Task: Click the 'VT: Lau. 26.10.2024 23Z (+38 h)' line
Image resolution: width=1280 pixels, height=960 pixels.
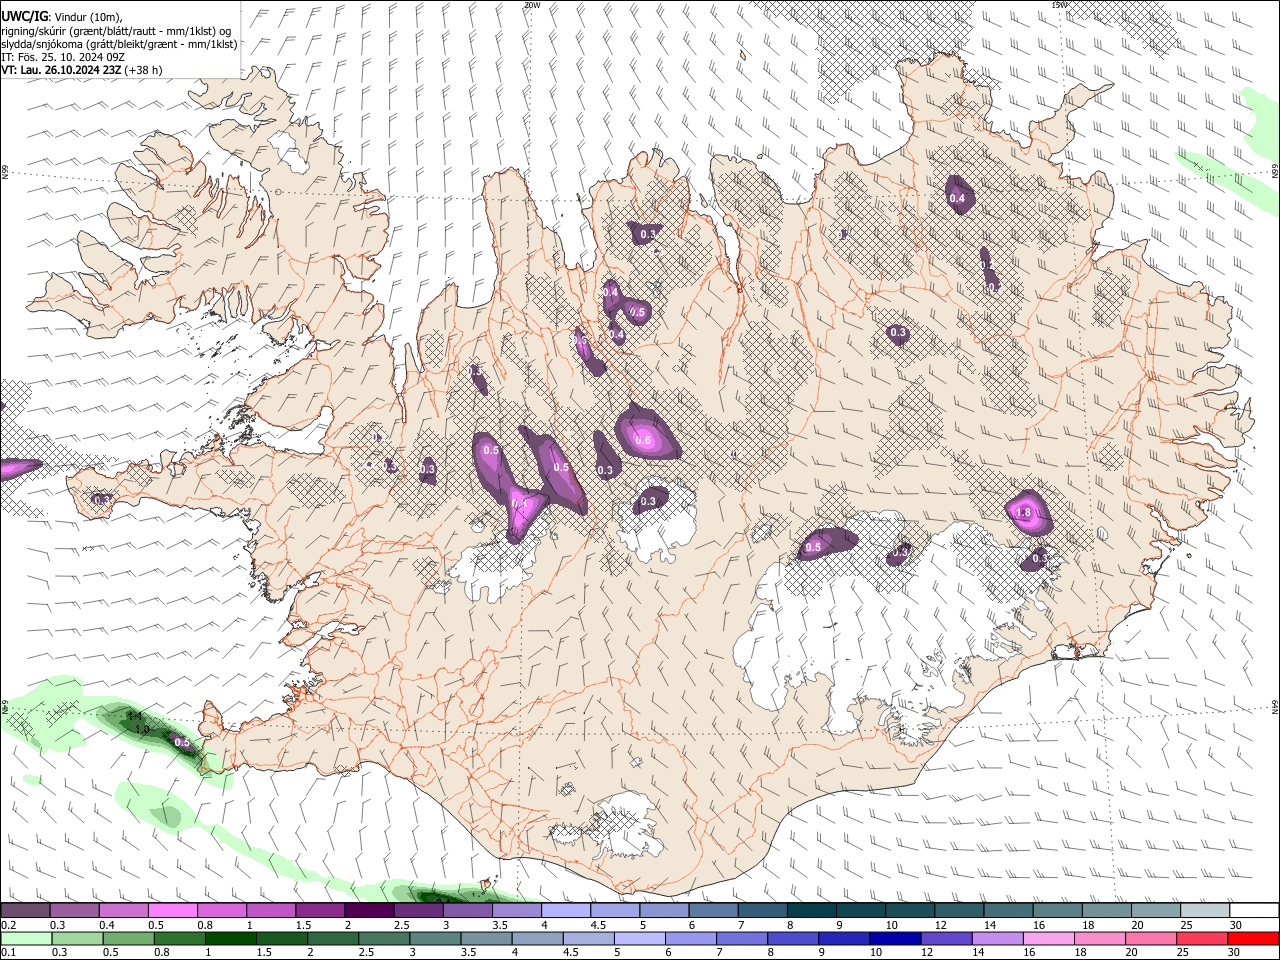Action: point(81,70)
